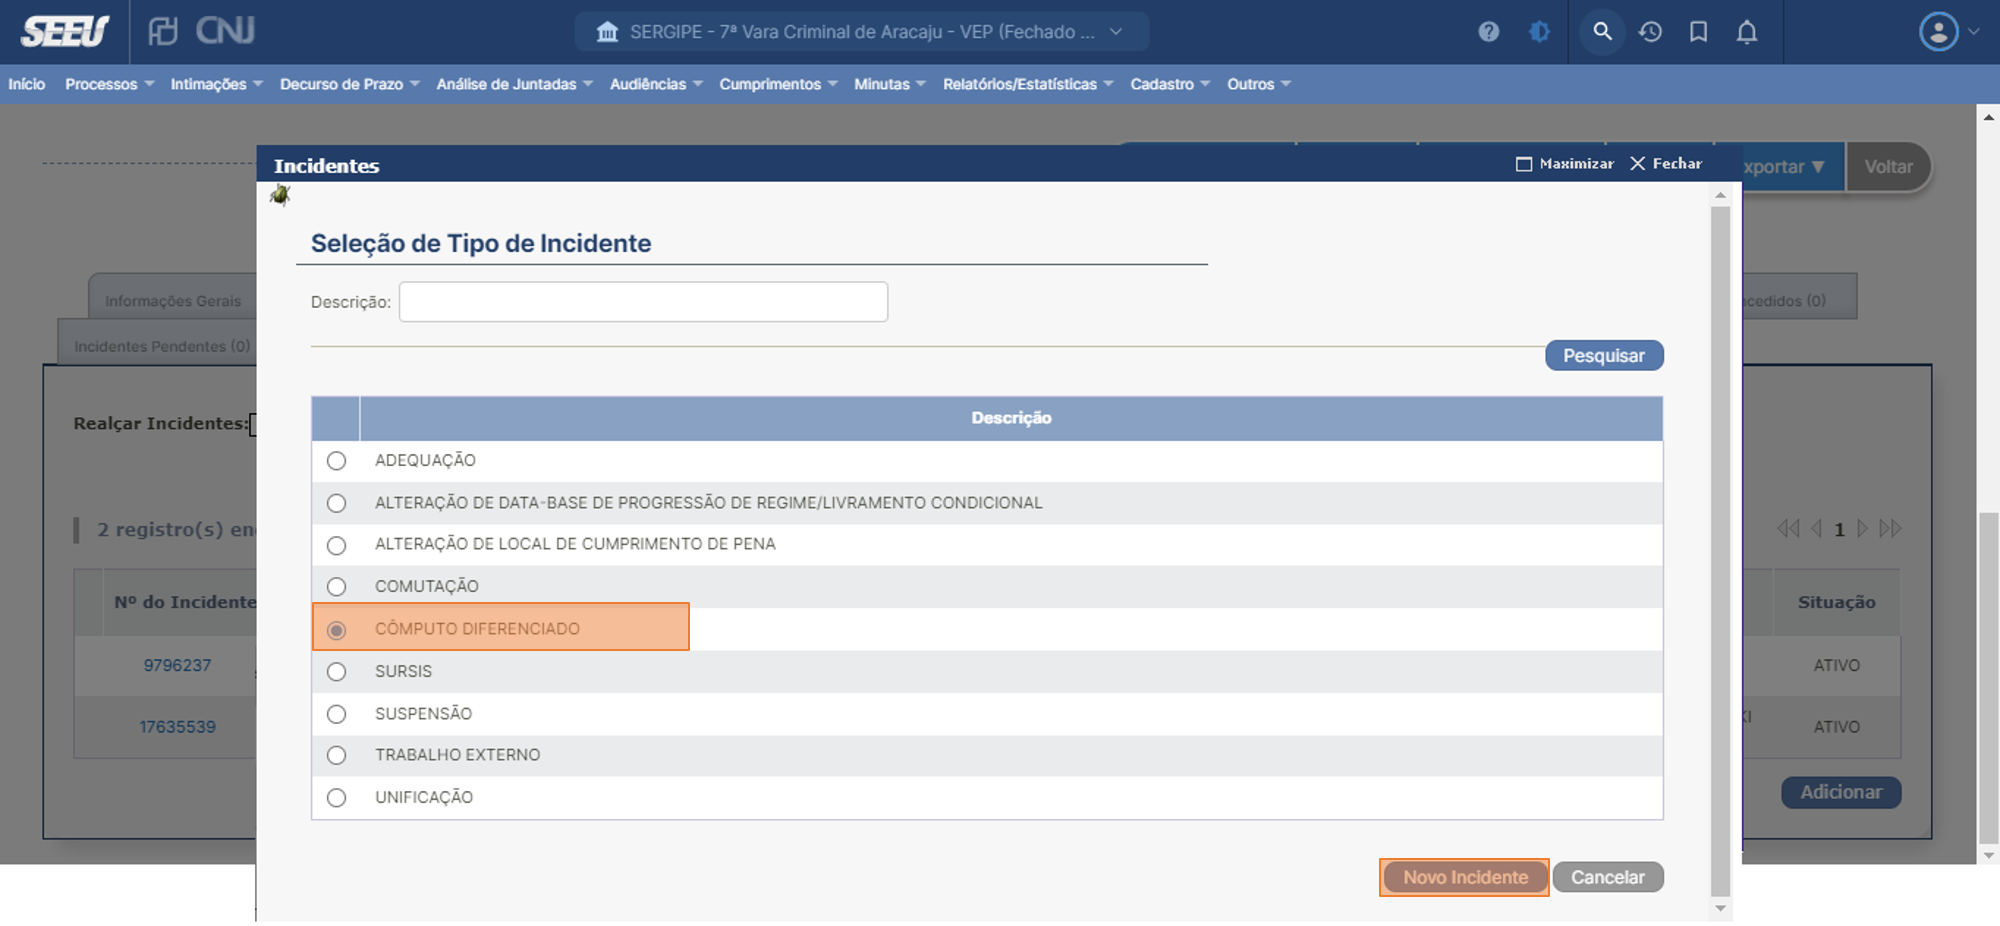
Task: Open the notifications bell icon
Action: coord(1746,32)
